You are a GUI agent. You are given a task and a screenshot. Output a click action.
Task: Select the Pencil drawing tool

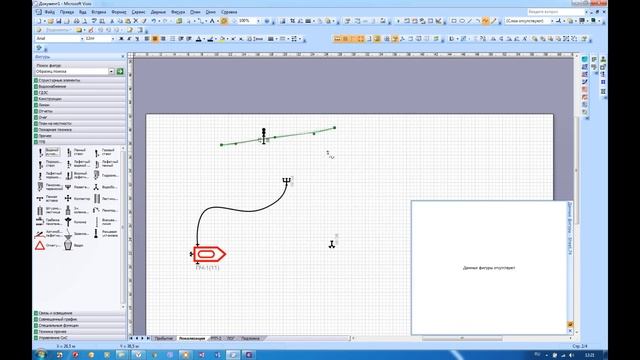(x=493, y=21)
